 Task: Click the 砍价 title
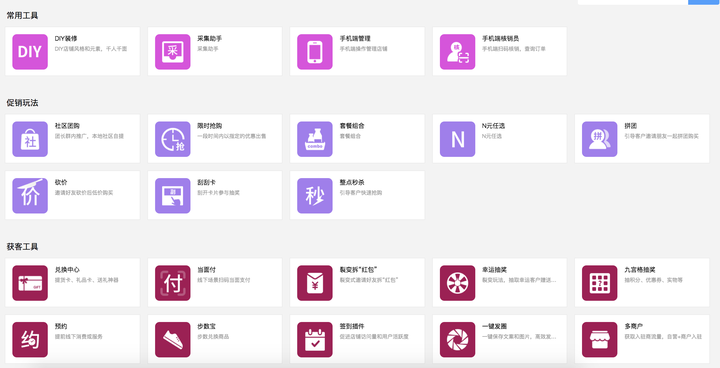[61, 182]
